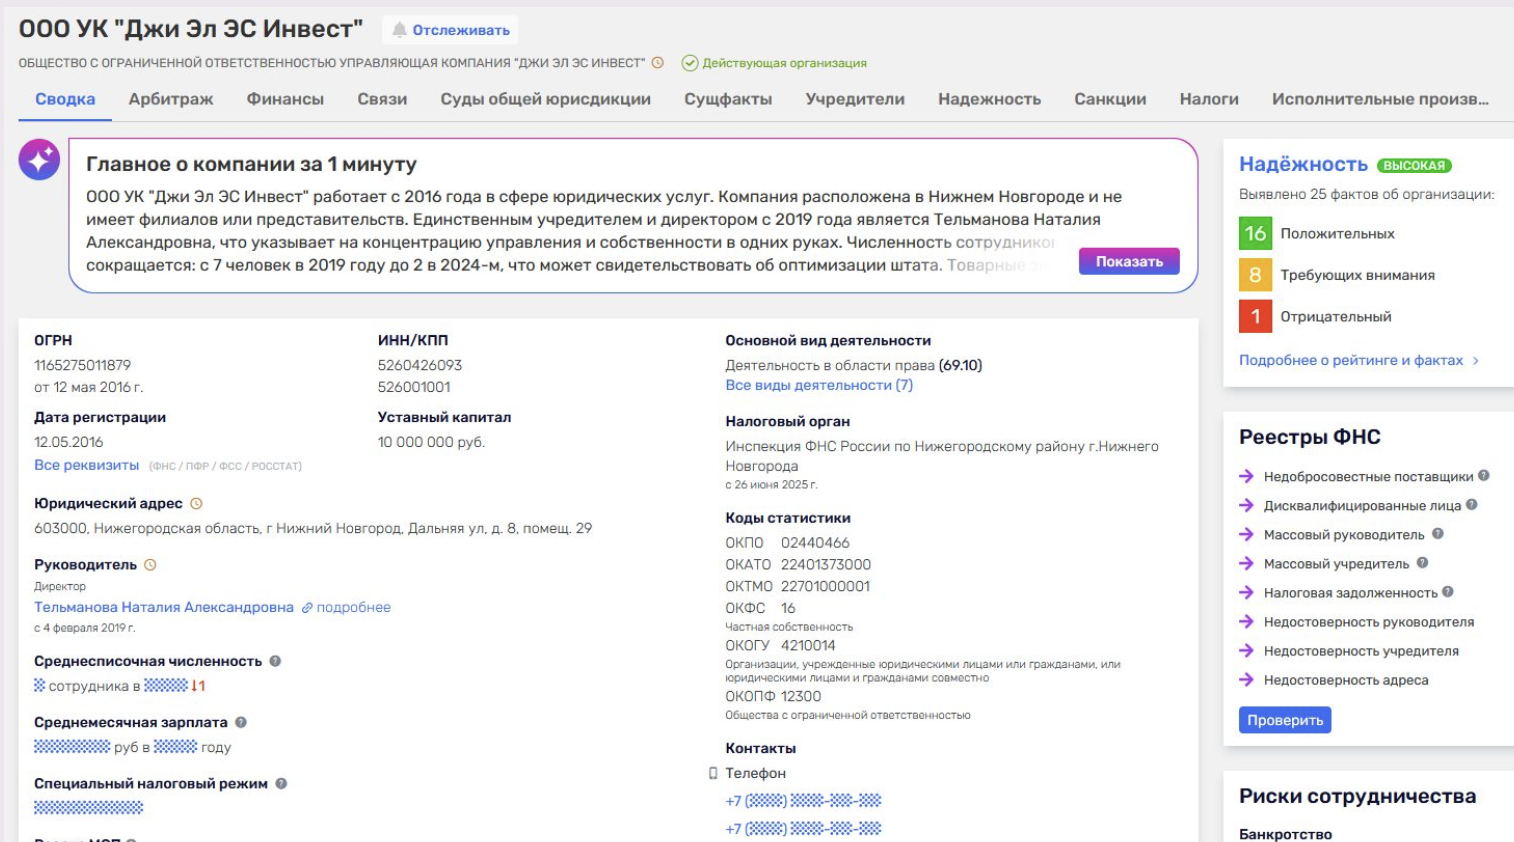Viewport: 1514px width, 842px height.
Task: Click the help icon beside Специальный налоговый режим
Action: [x=281, y=784]
